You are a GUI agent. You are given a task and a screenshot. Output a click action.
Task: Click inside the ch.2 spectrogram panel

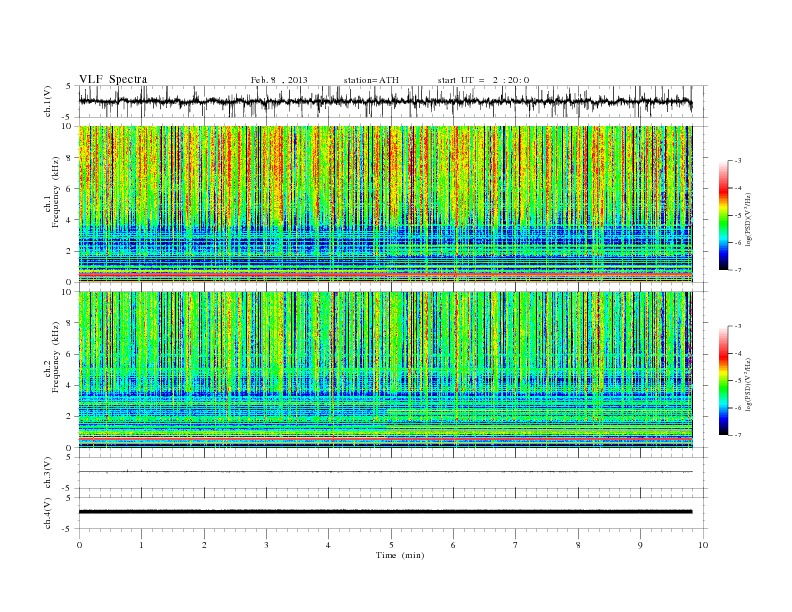(385, 370)
